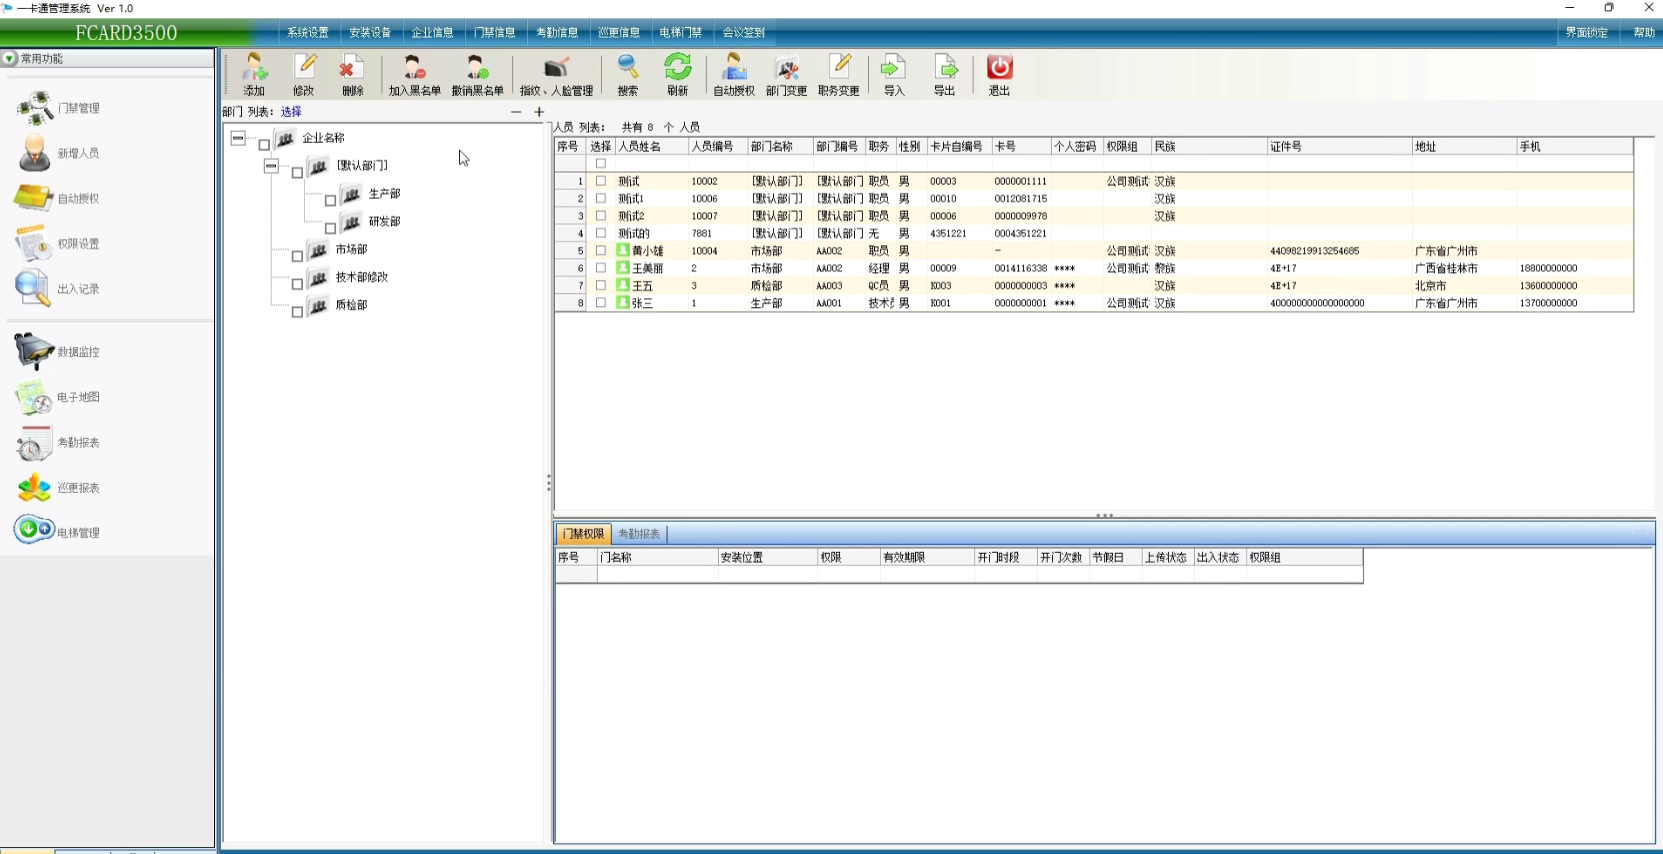
Task: Select the 技术部修改 tree item
Action: (362, 277)
